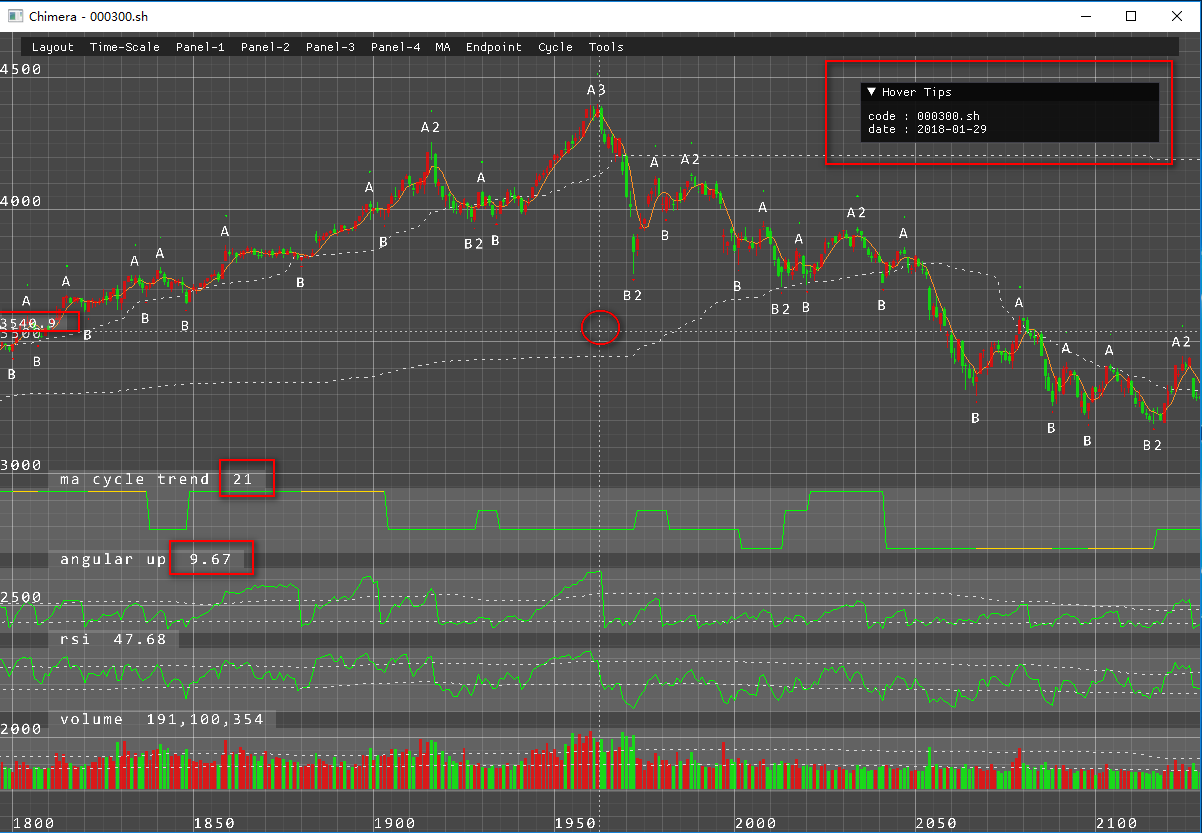1202x833 pixels.
Task: Click the 1900 time axis label
Action: pos(394,823)
